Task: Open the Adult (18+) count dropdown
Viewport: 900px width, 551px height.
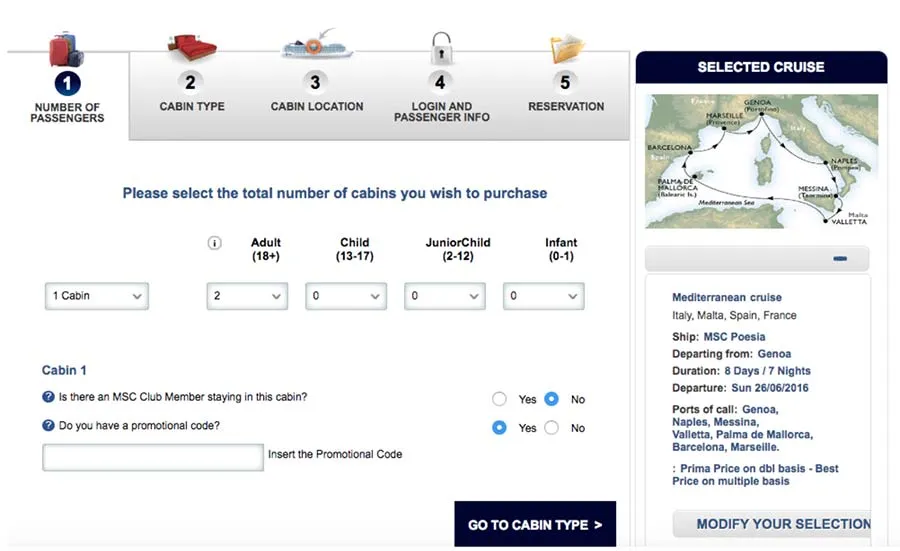Action: coord(247,296)
